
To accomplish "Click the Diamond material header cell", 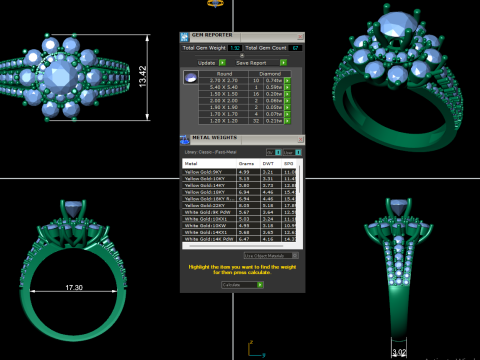I will pyautogui.click(x=270, y=74).
